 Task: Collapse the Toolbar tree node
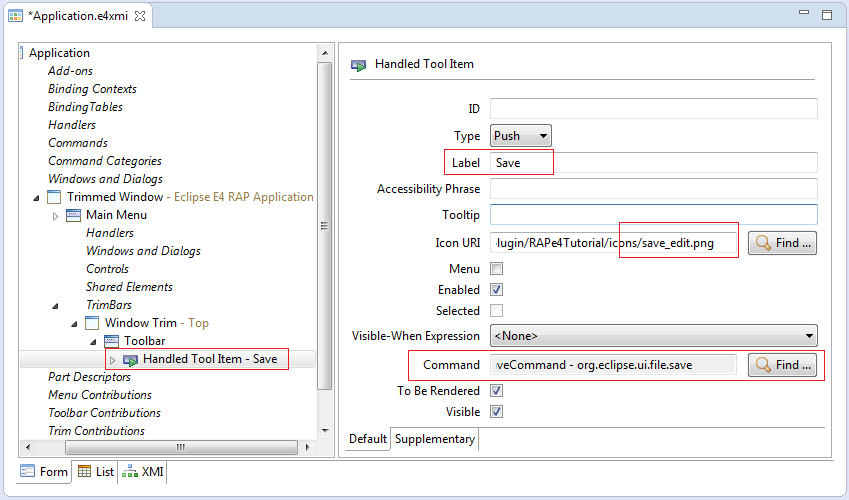coord(93,342)
